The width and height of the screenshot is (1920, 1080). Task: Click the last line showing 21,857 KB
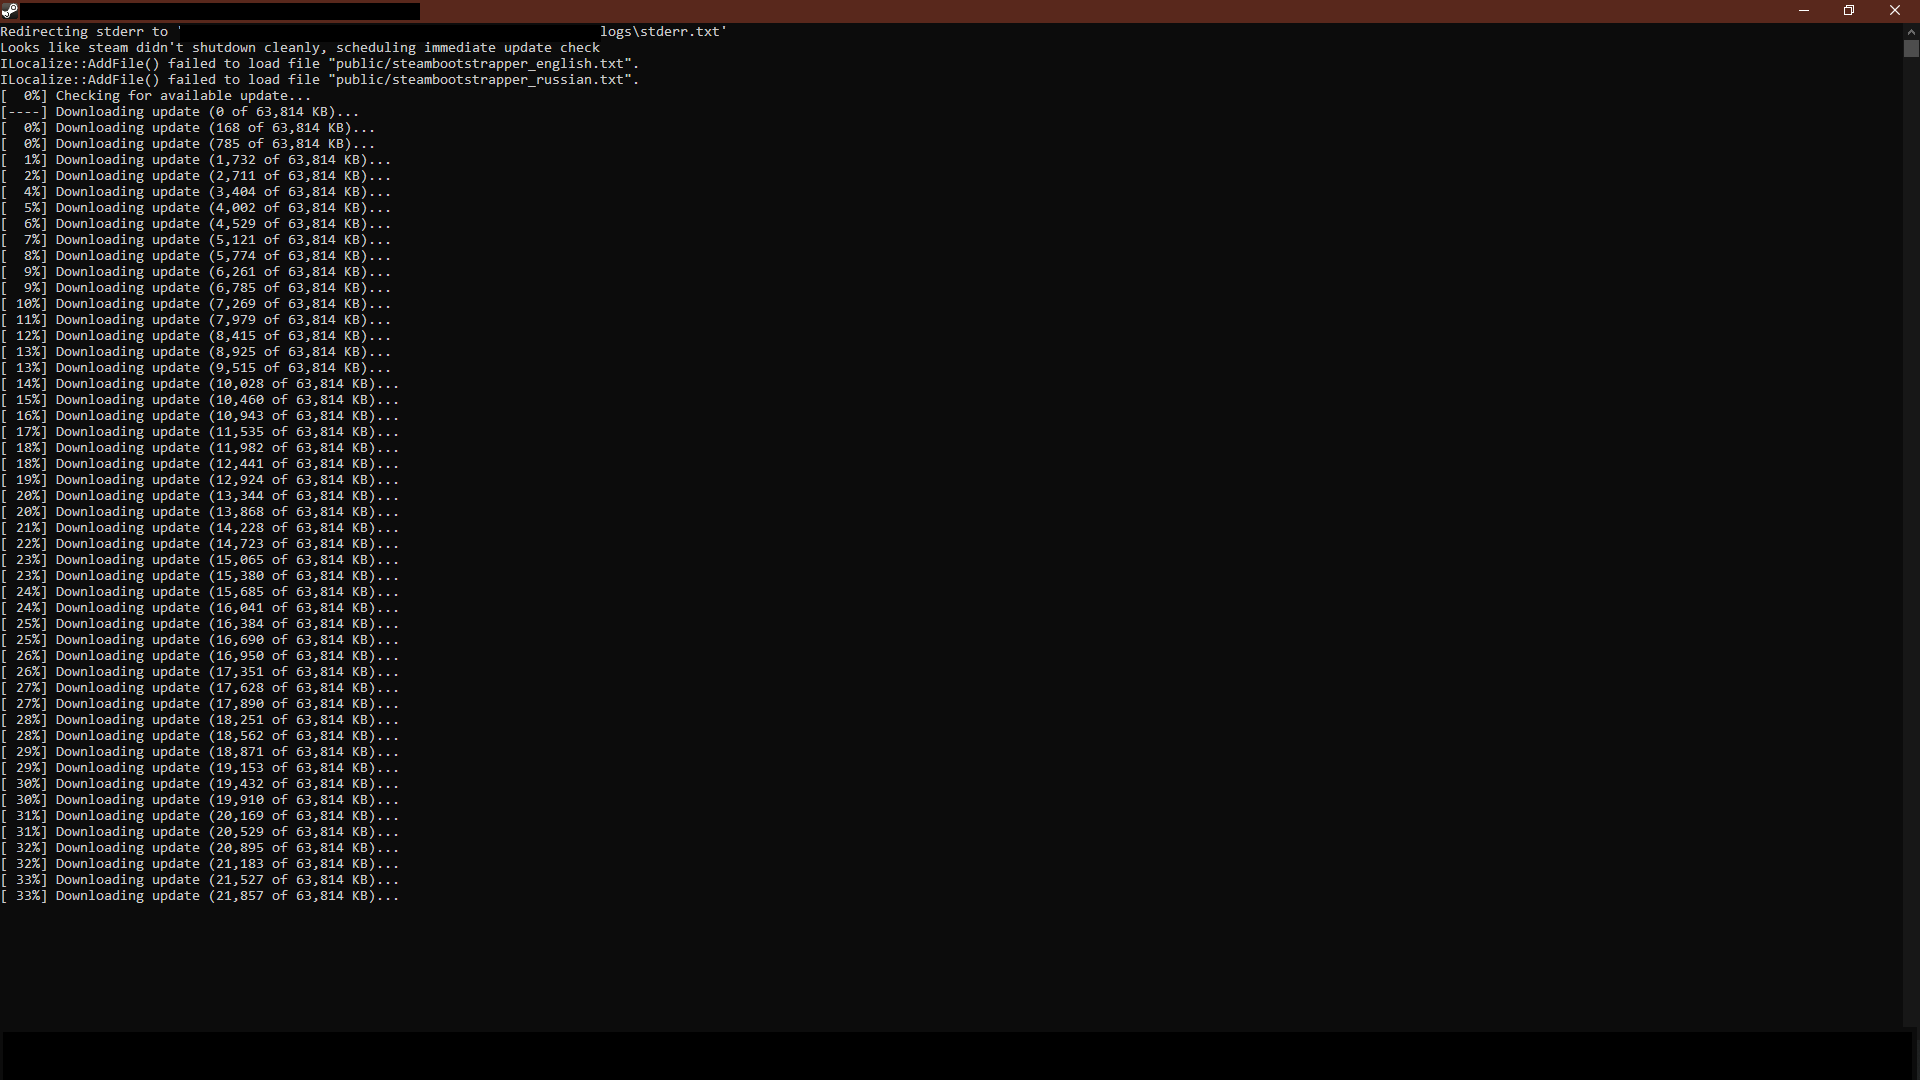[200, 896]
